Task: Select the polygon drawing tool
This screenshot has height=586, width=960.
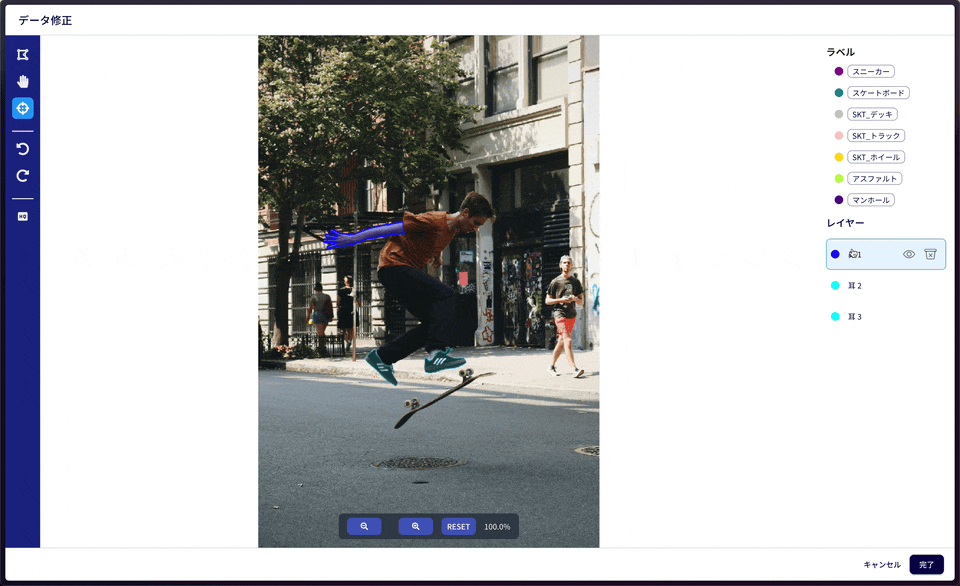Action: pos(22,54)
